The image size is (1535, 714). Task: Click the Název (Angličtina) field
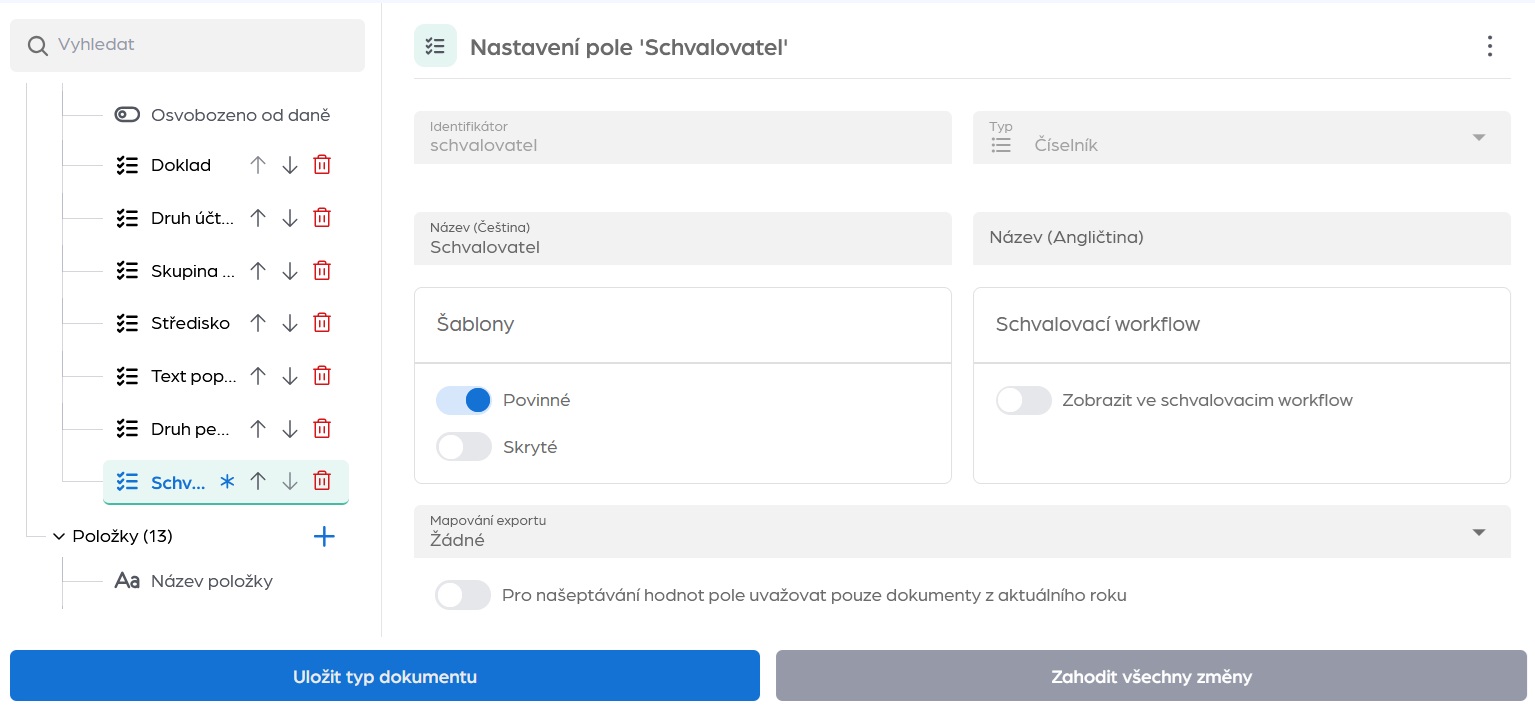click(1241, 239)
